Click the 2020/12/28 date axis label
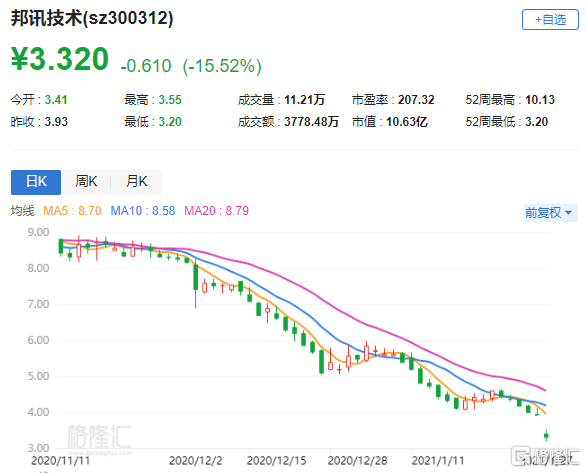This screenshot has height=473, width=586. coord(357,460)
